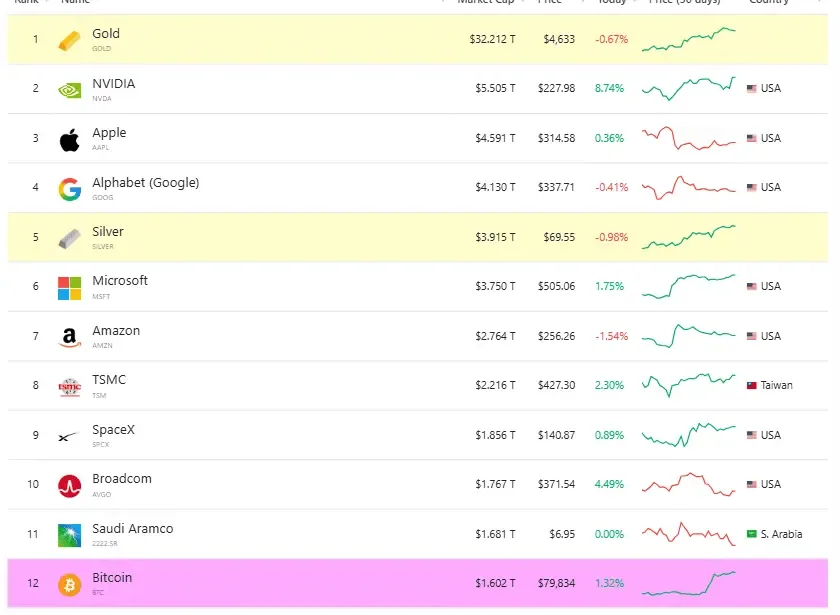This screenshot has height=615, width=840.
Task: Click the Saudi Aramco logo
Action: click(x=70, y=535)
